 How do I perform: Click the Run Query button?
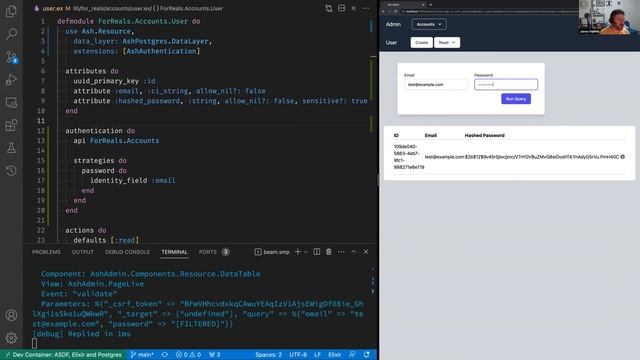point(516,99)
